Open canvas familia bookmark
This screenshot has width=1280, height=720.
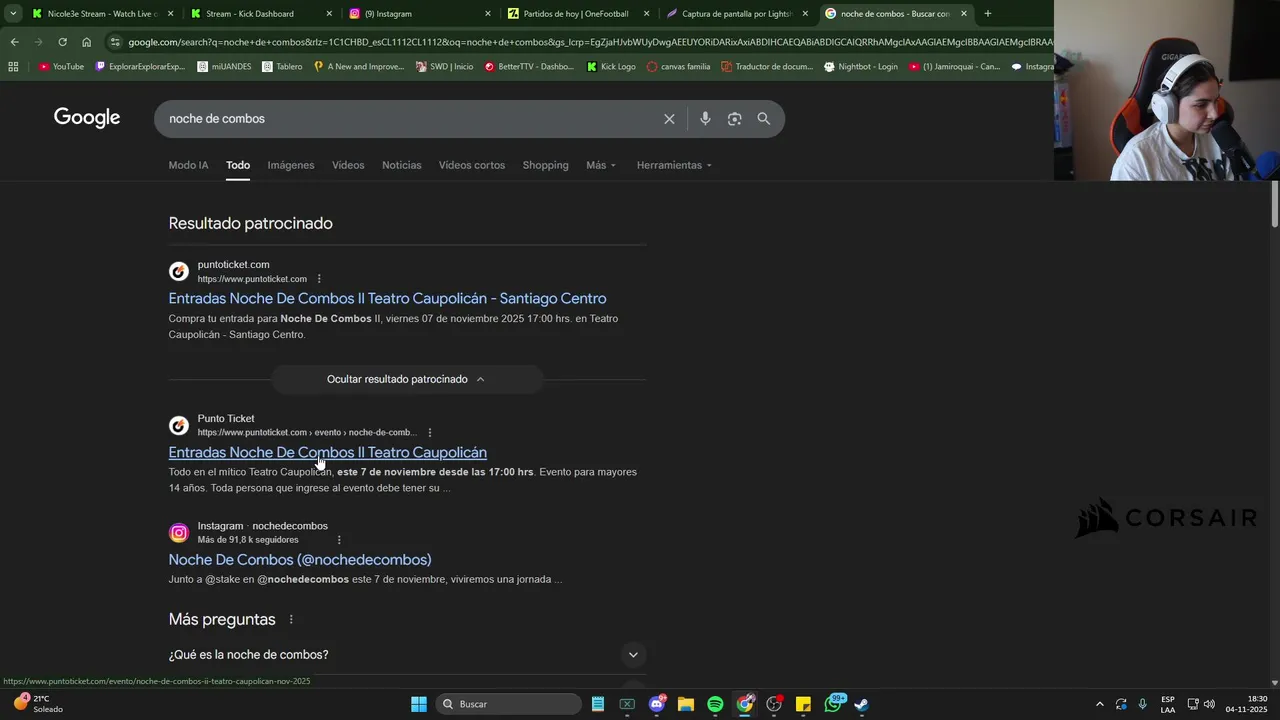point(679,67)
